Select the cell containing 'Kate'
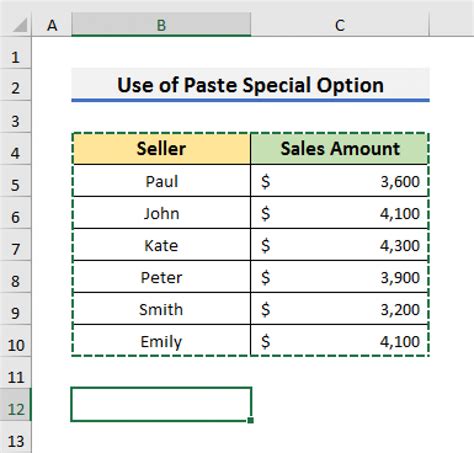The height and width of the screenshot is (453, 474). point(161,245)
